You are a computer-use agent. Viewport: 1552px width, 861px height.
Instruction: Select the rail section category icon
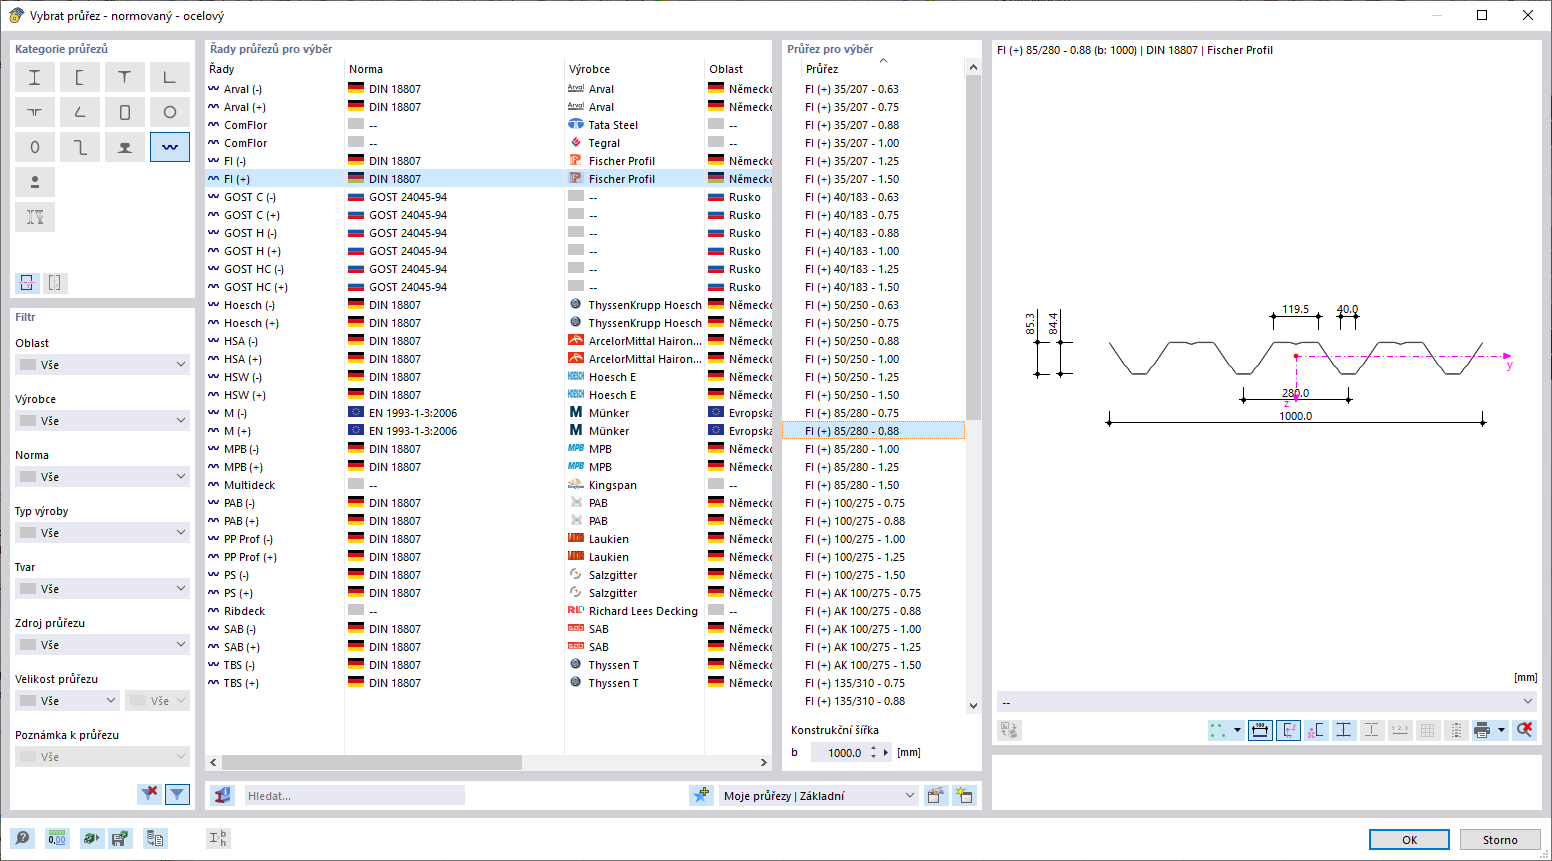[x=125, y=147]
